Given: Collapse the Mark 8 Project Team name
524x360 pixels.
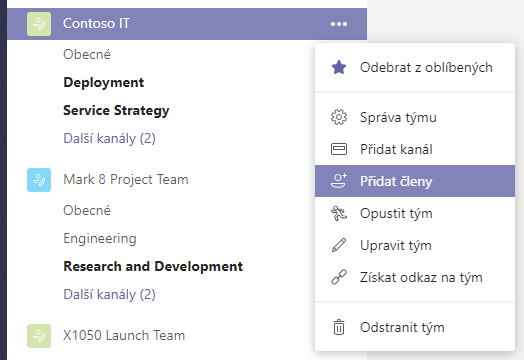Looking at the screenshot, I should click(126, 179).
